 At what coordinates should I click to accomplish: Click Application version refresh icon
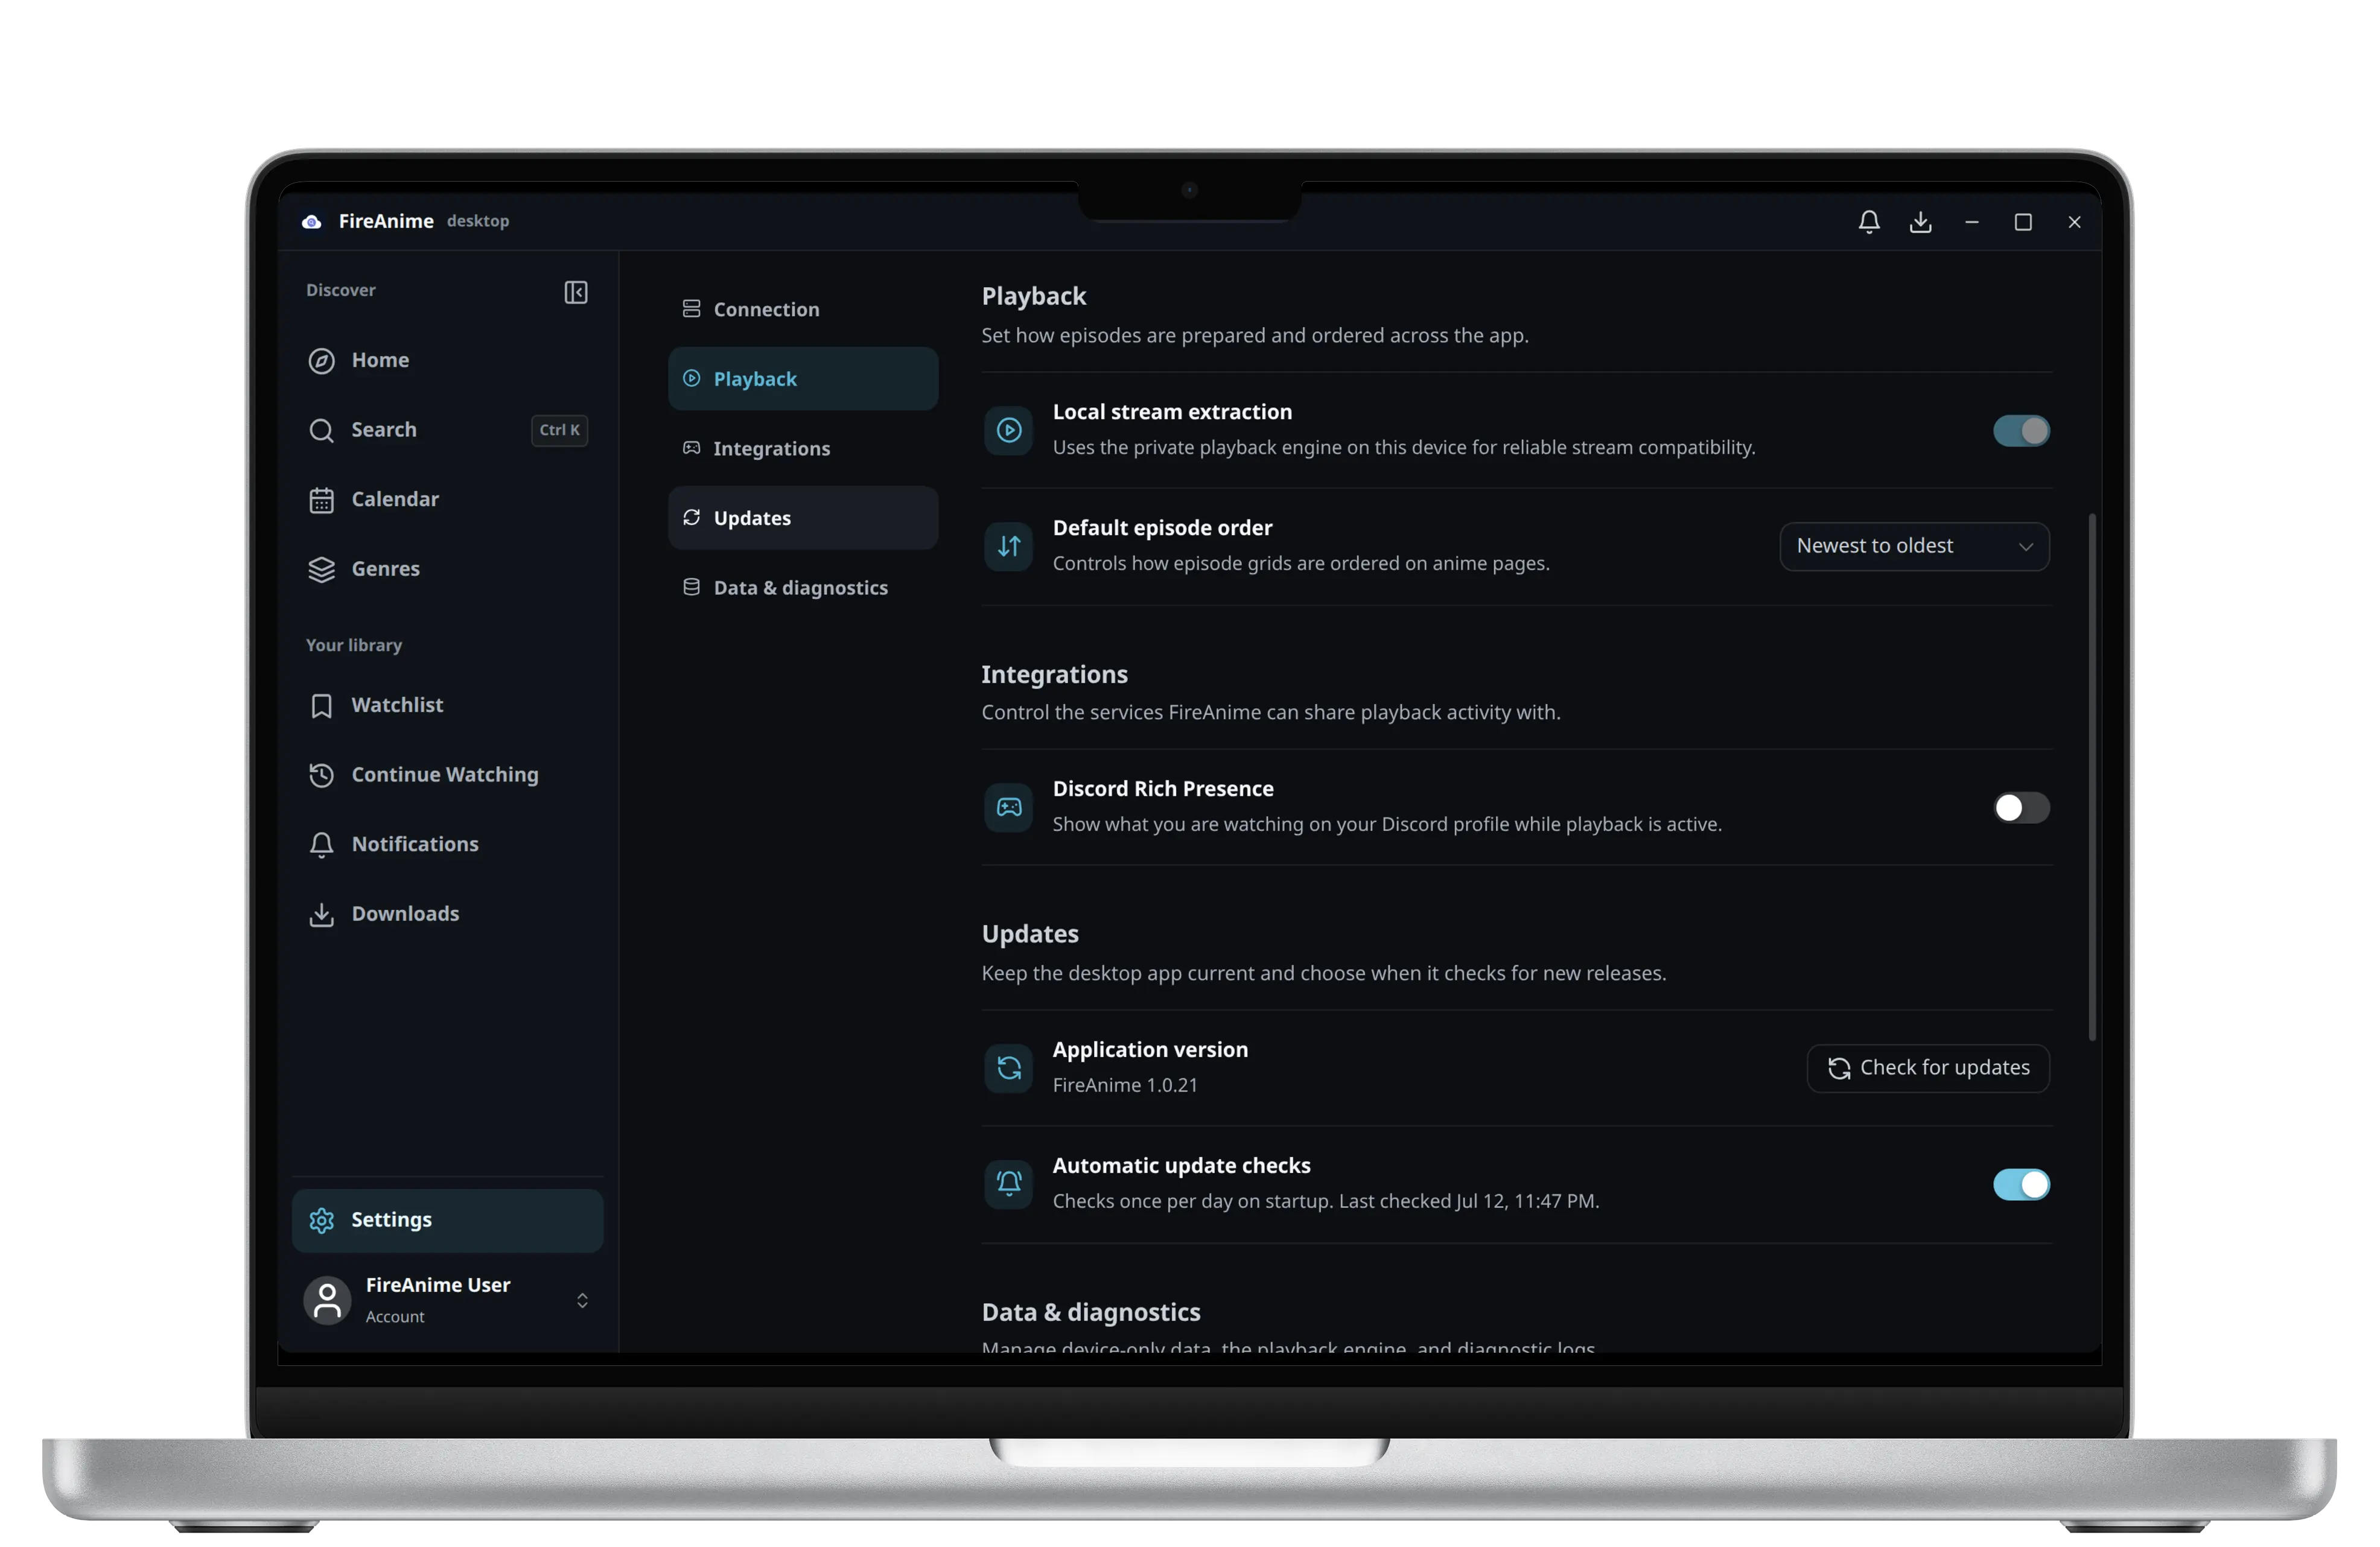[1008, 1068]
